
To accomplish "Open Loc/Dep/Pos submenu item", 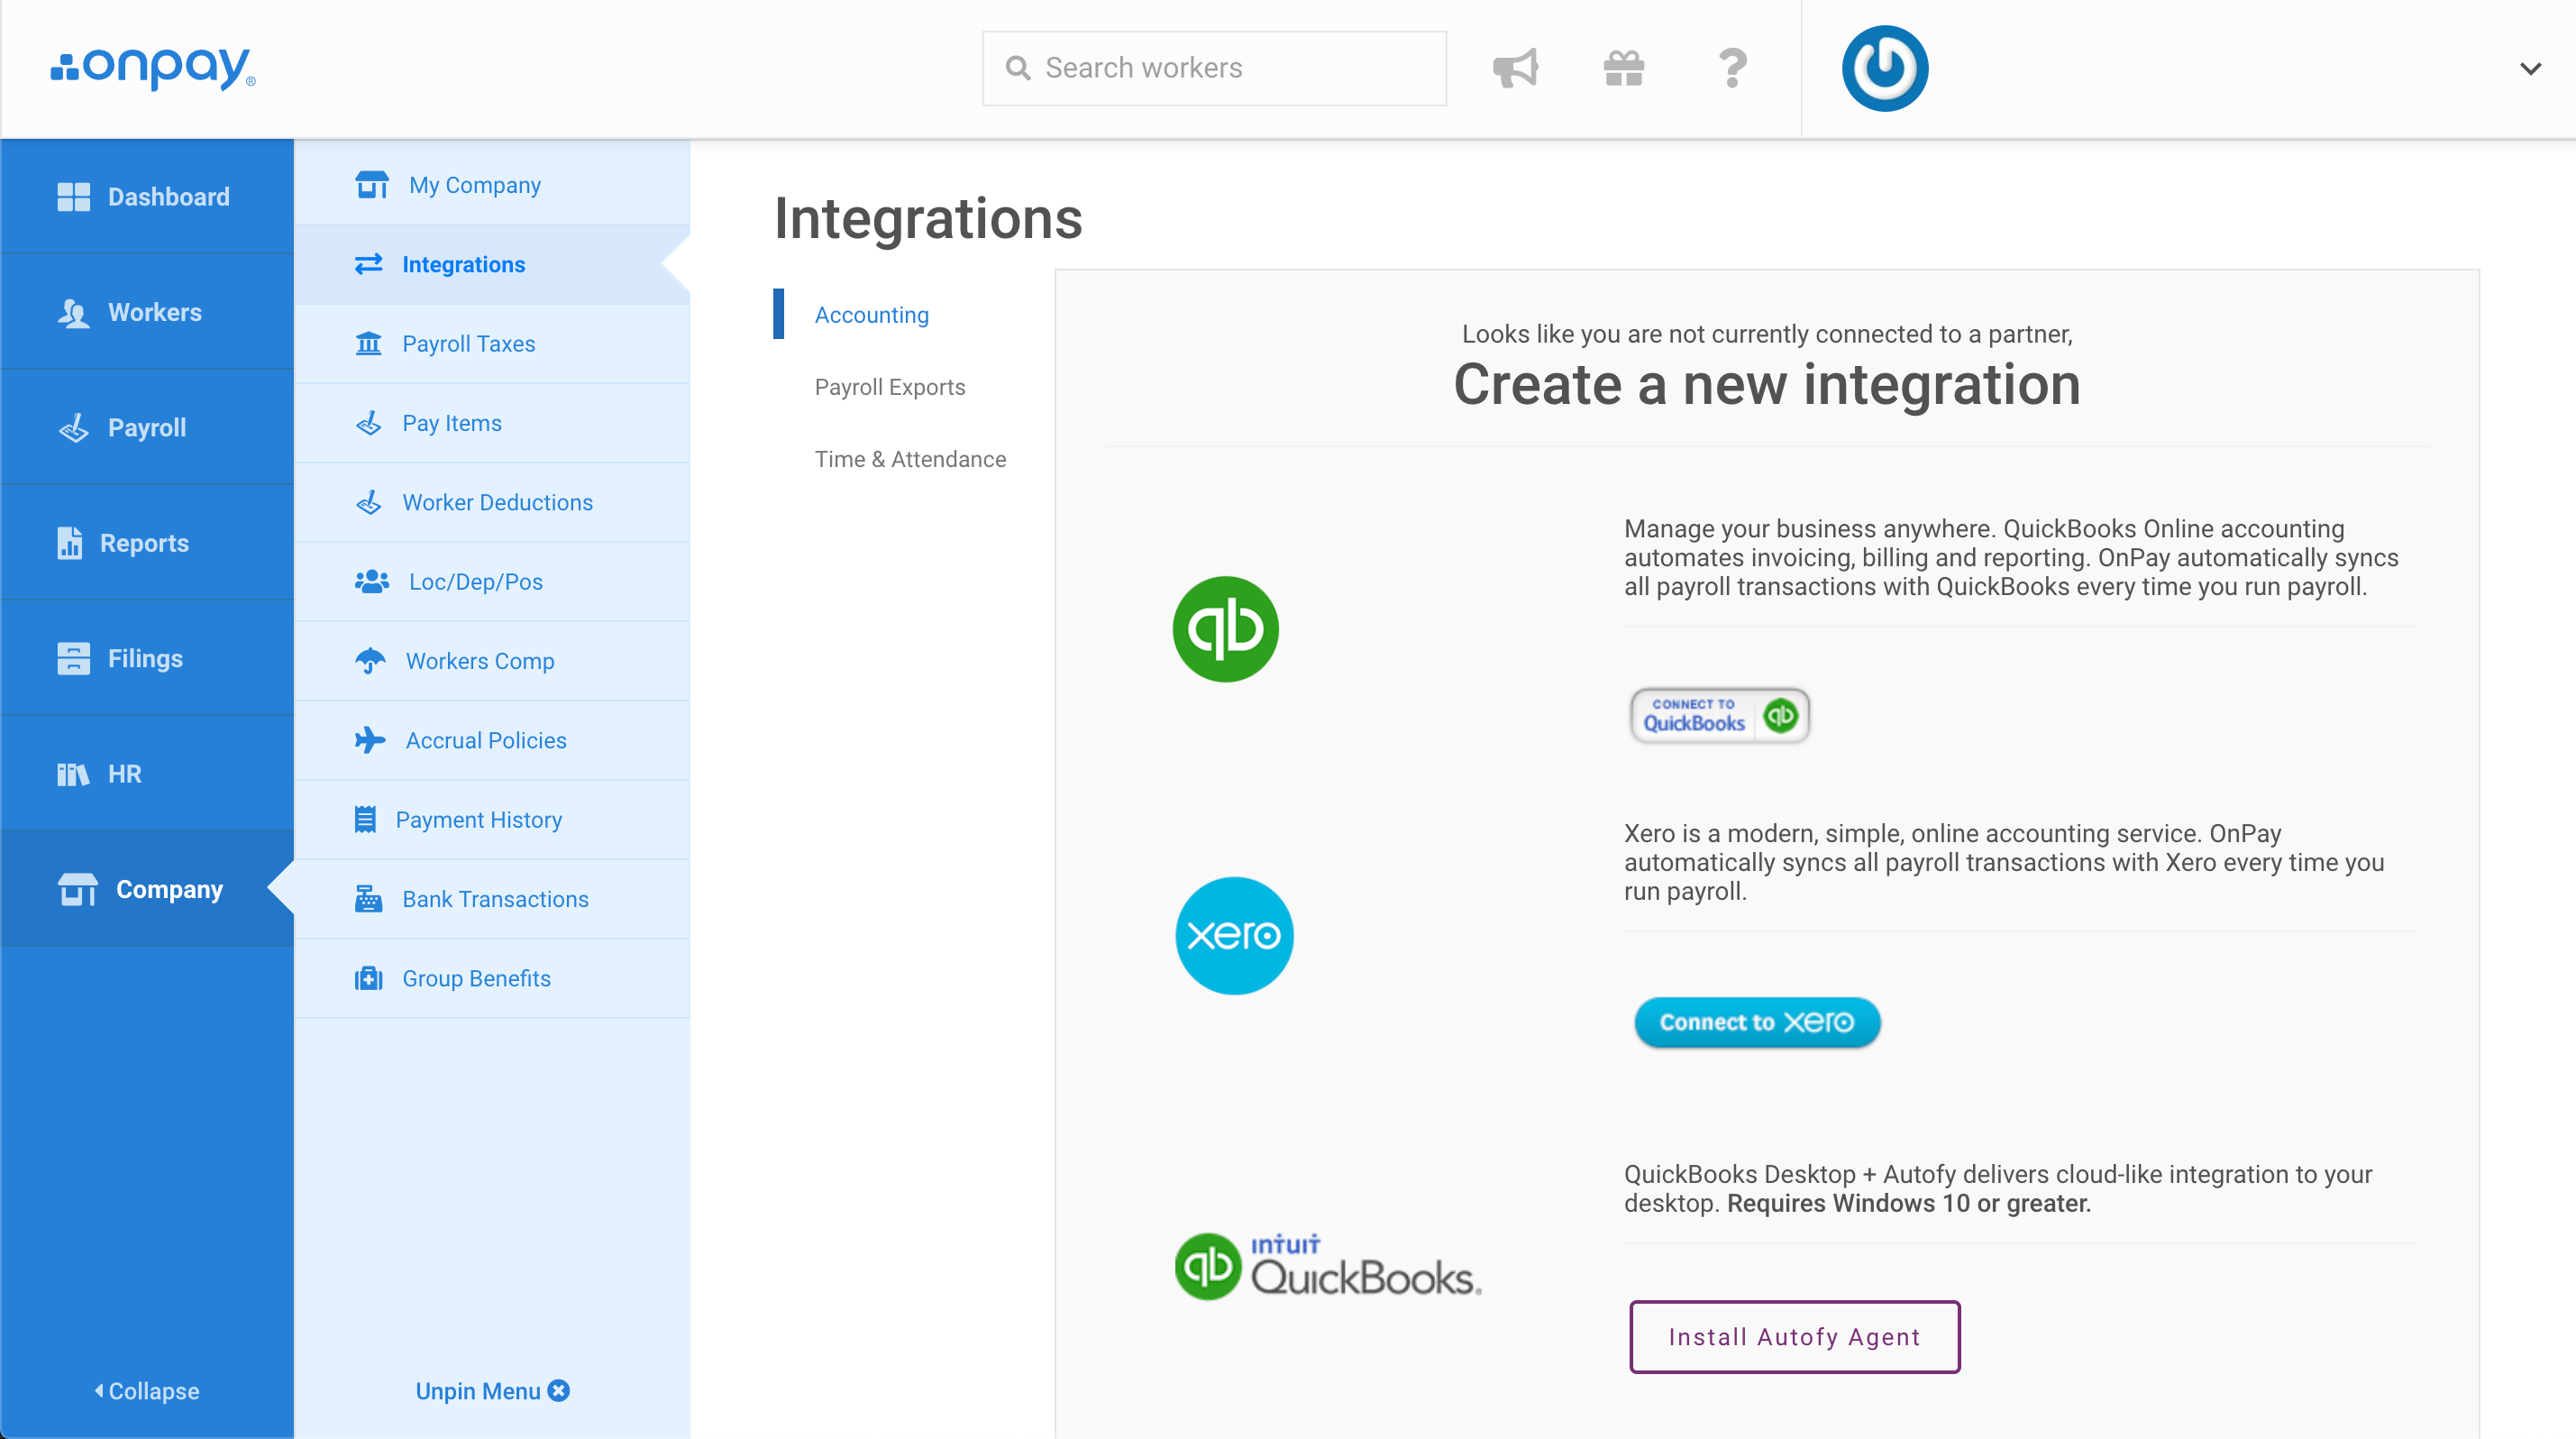I will (492, 581).
